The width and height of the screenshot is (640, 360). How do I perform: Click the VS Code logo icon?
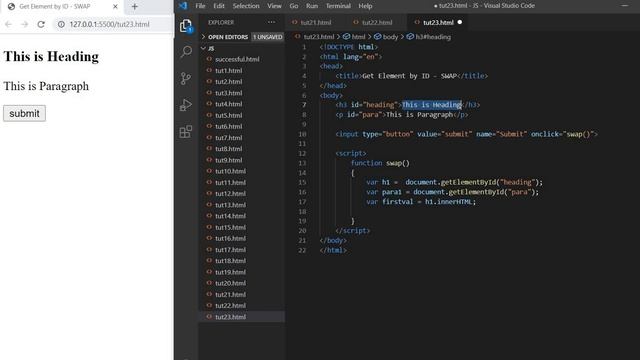coord(183,6)
